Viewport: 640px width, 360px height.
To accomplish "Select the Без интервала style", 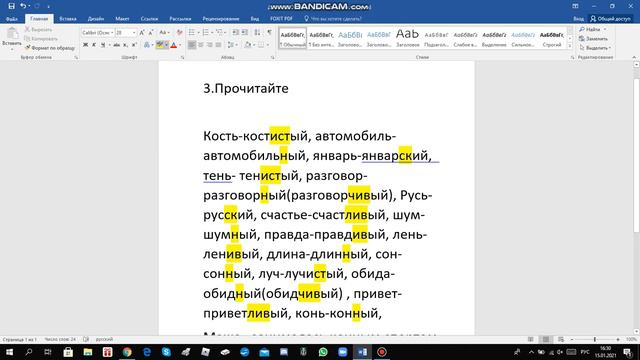I will (x=321, y=38).
